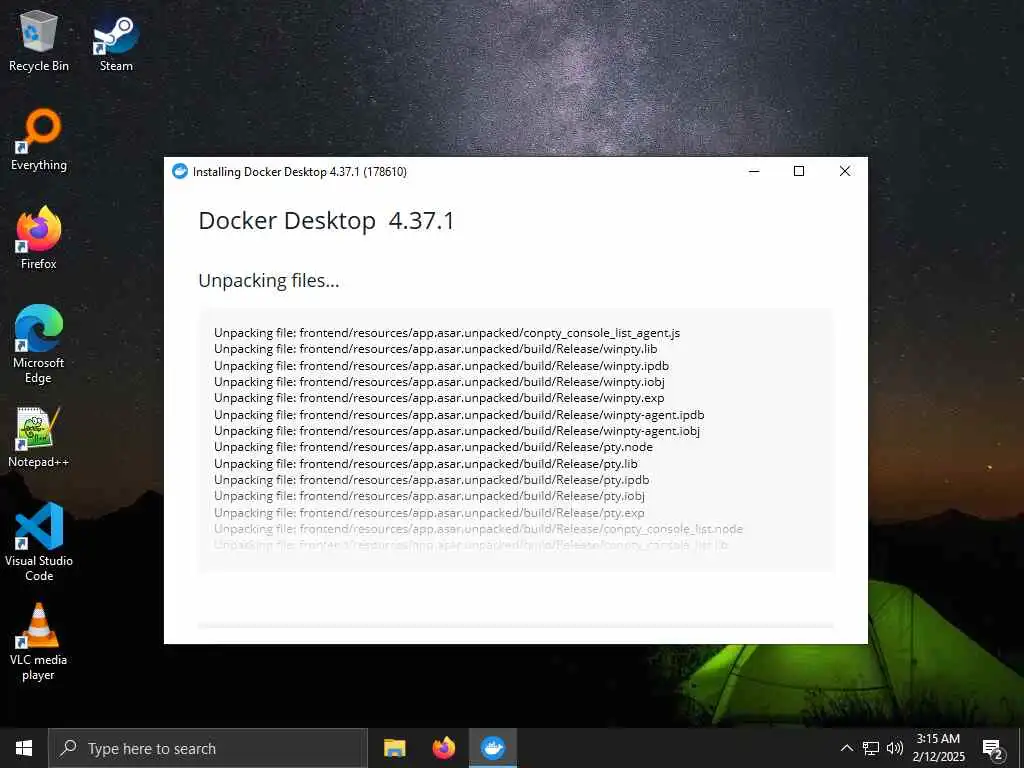
Task: Open File Explorer from the taskbar
Action: click(x=394, y=748)
